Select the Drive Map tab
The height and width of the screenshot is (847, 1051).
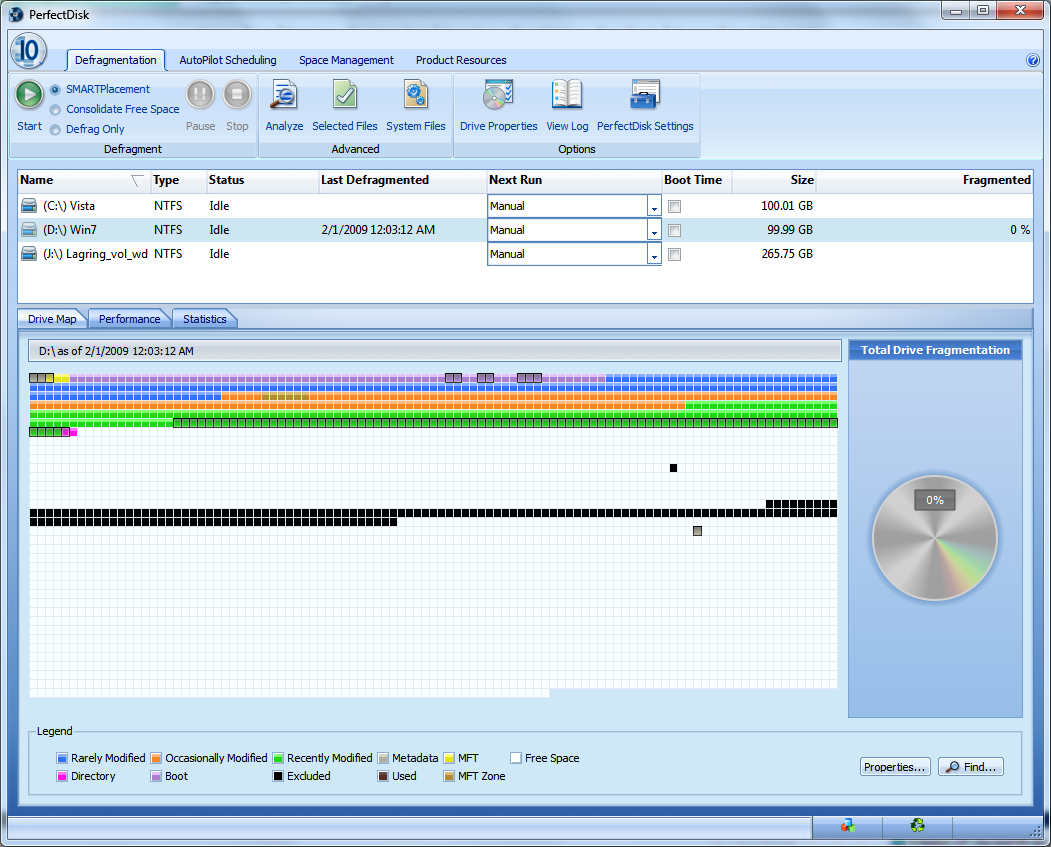click(x=52, y=319)
